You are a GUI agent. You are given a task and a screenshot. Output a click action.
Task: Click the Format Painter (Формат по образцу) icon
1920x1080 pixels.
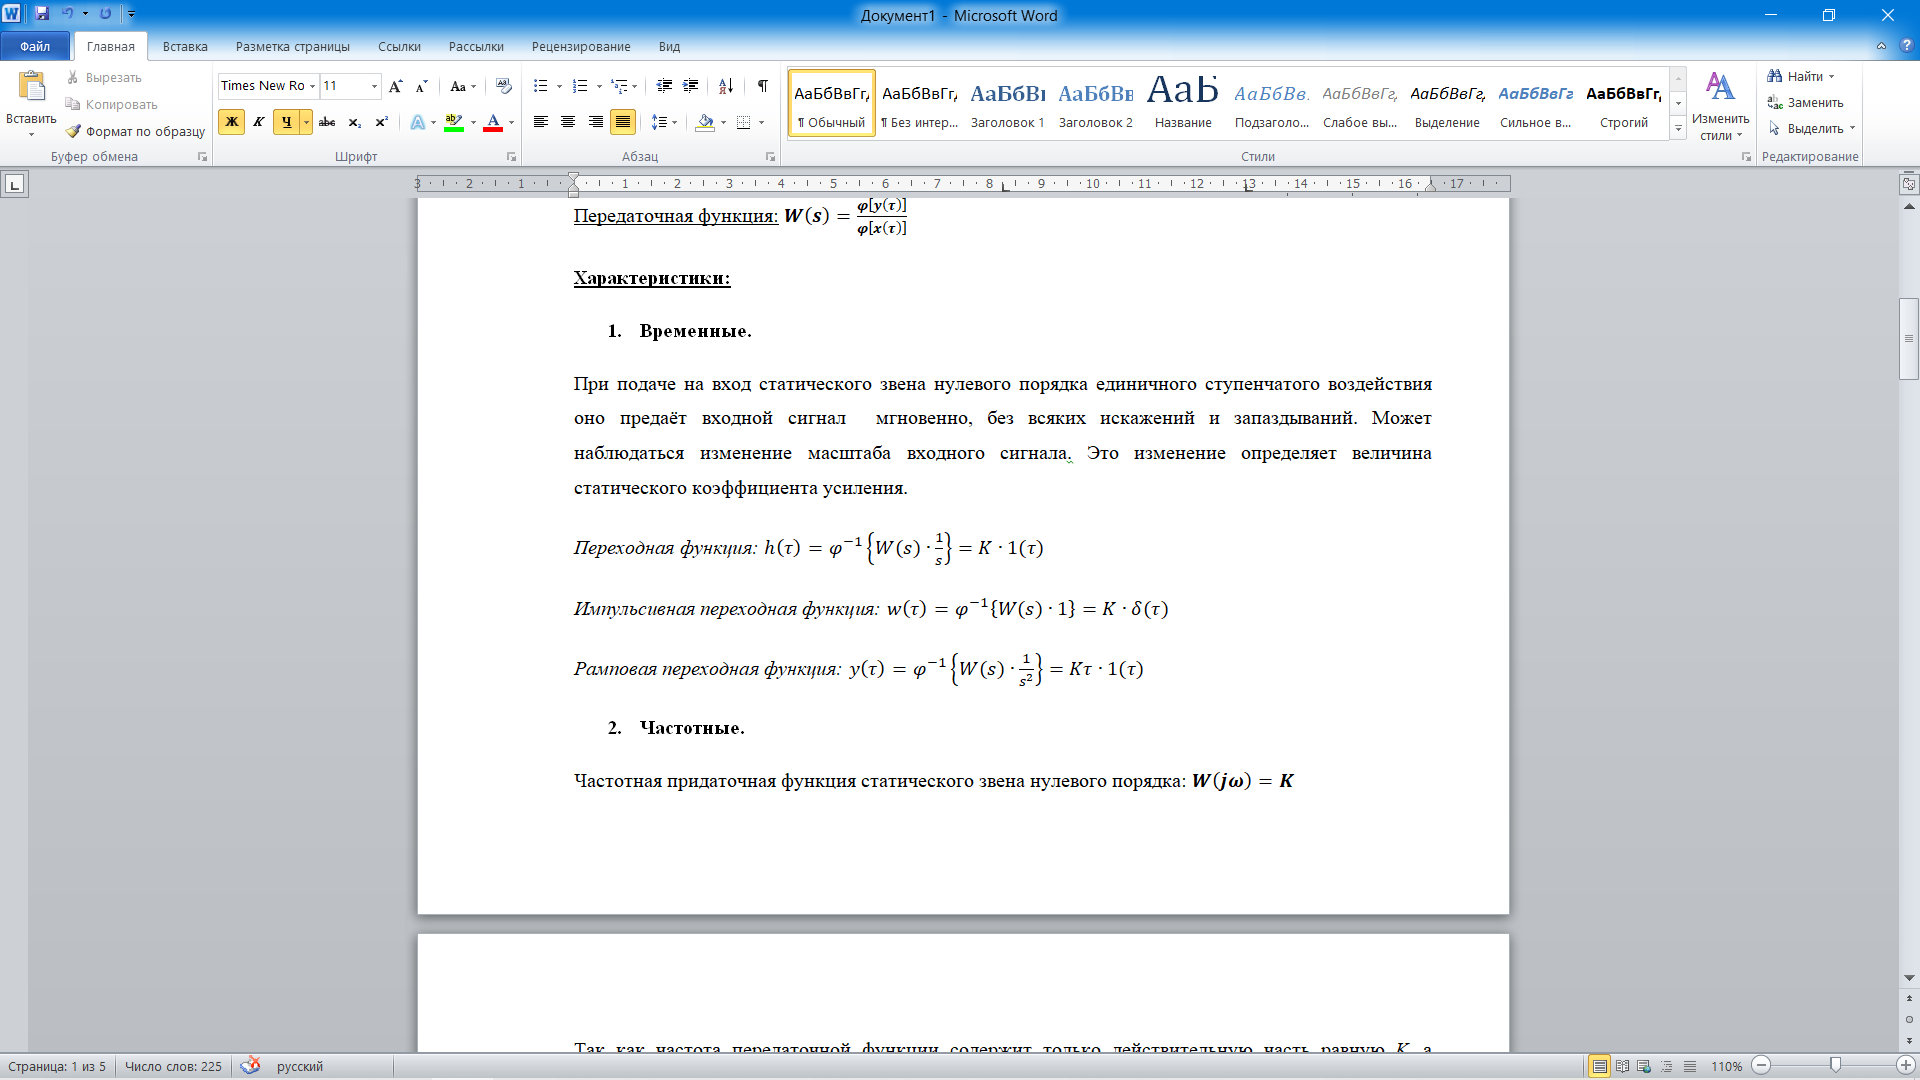(73, 131)
